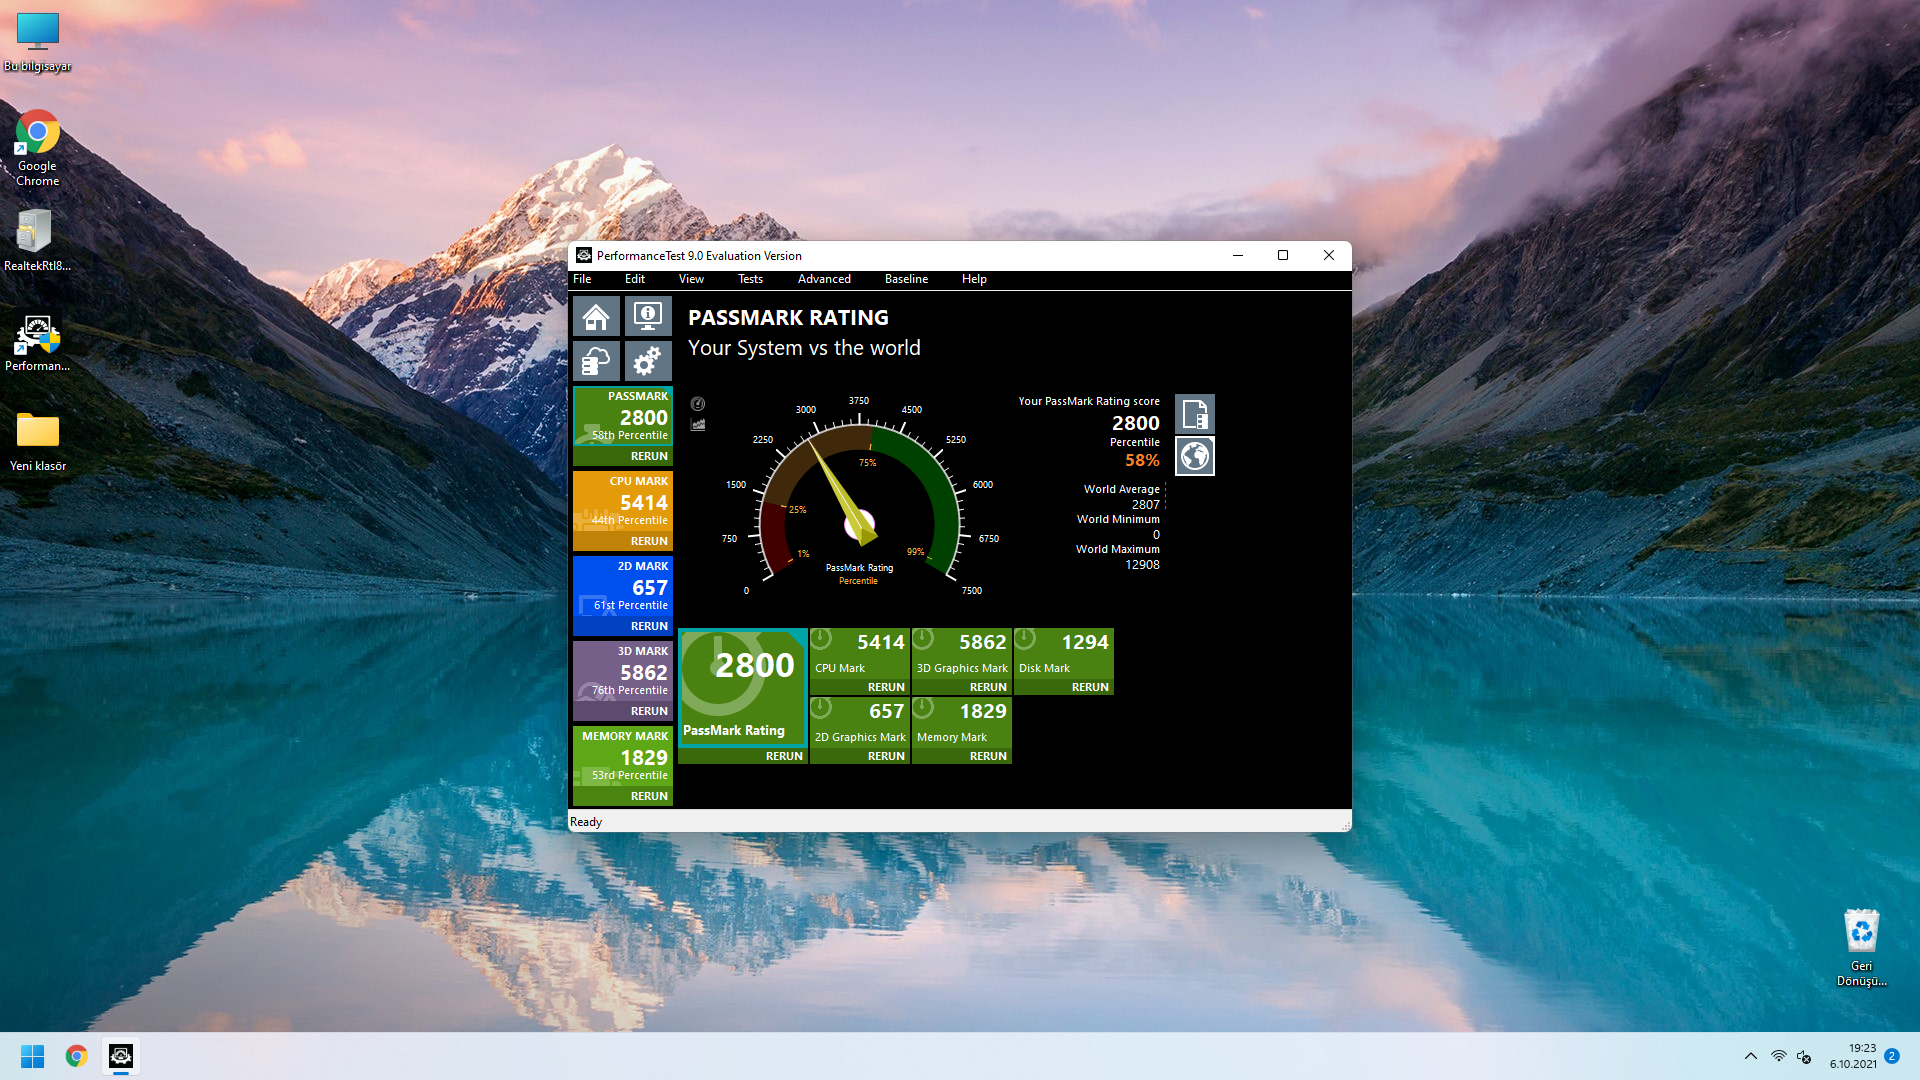Click the PerformanceTest taskbar icon
This screenshot has width=1920, height=1080.
click(x=121, y=1056)
